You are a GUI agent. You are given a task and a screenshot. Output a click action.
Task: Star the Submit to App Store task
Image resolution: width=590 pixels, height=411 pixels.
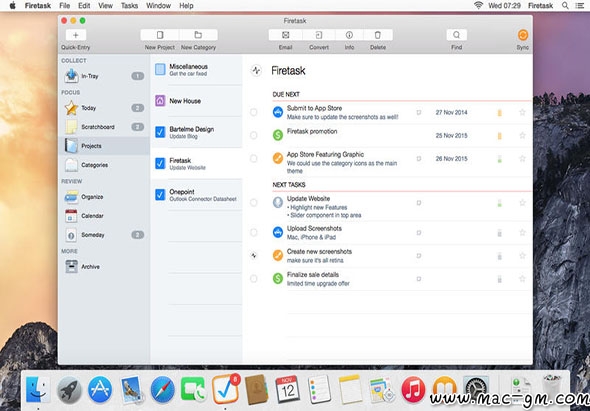522,112
